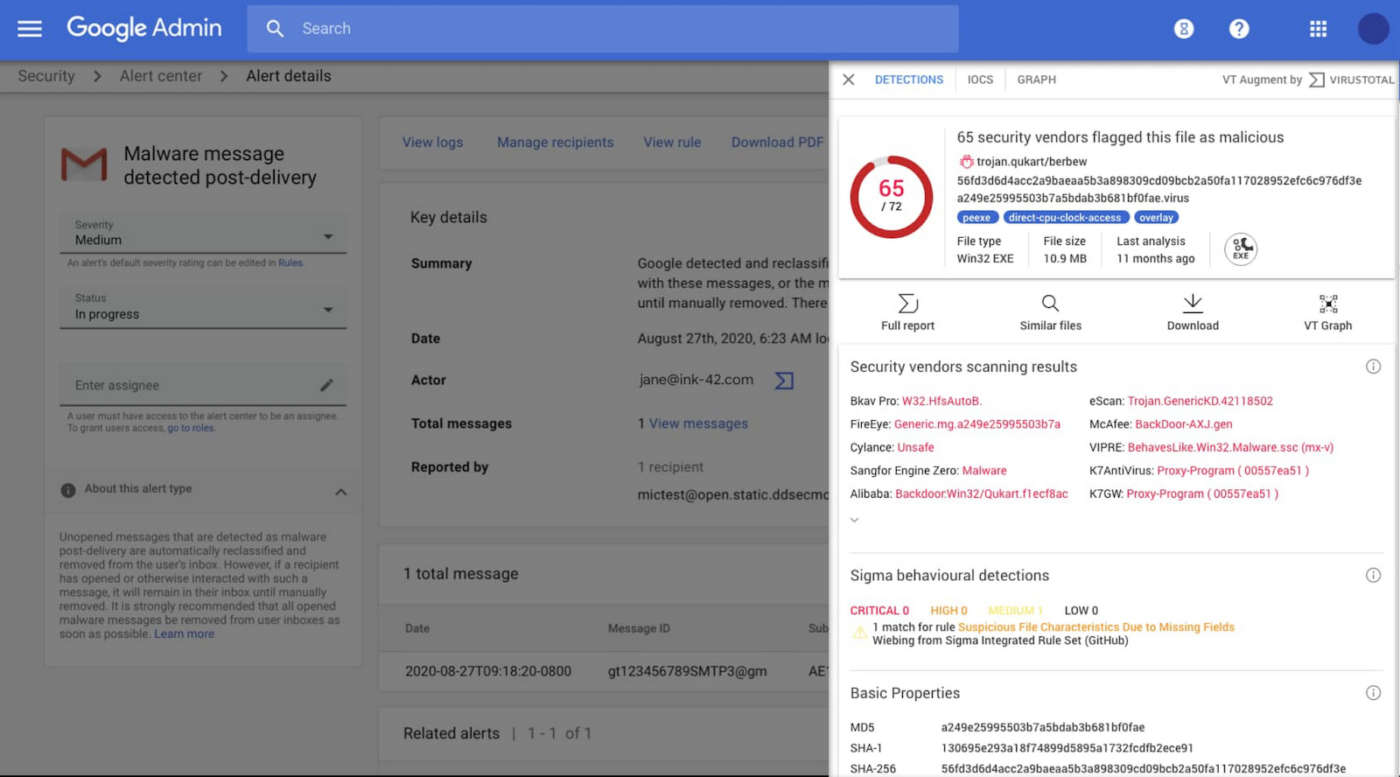Click the help question mark icon

pos(1239,29)
